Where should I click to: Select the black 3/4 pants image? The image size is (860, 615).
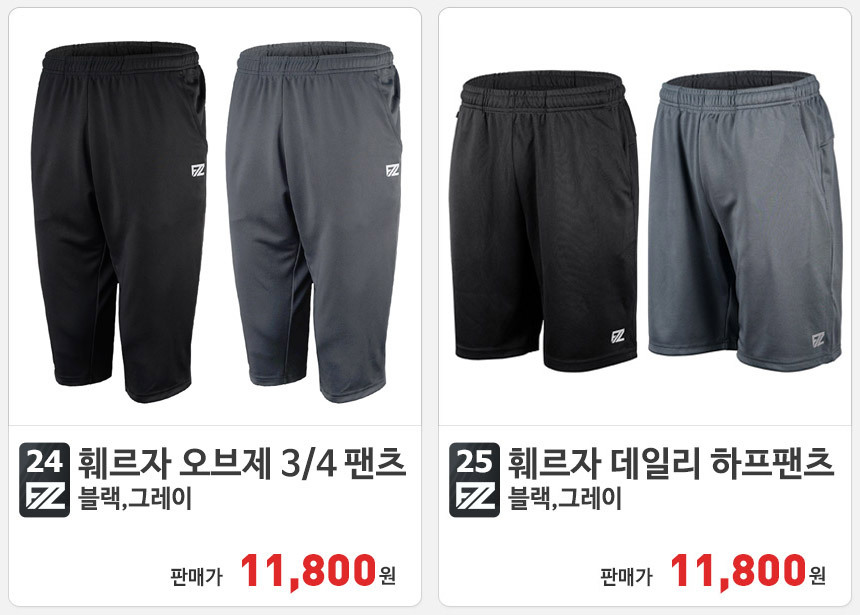(120, 221)
